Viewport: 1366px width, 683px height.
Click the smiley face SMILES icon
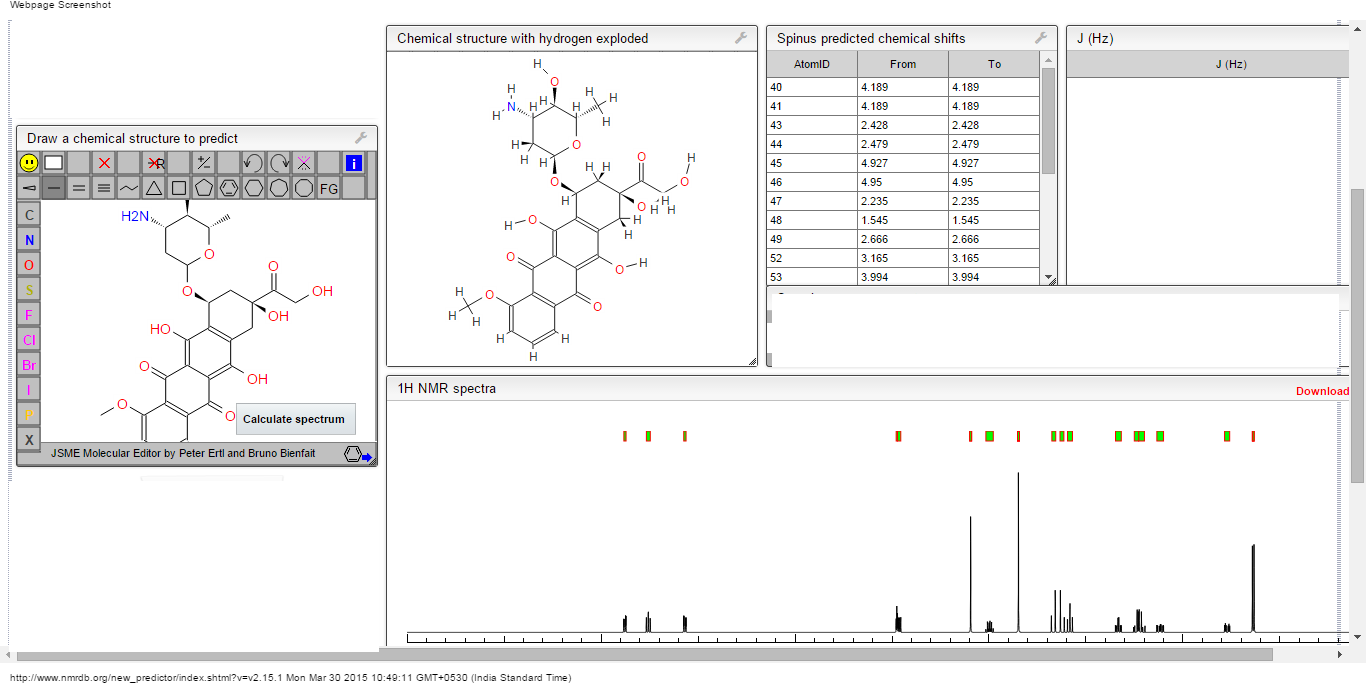pos(29,162)
